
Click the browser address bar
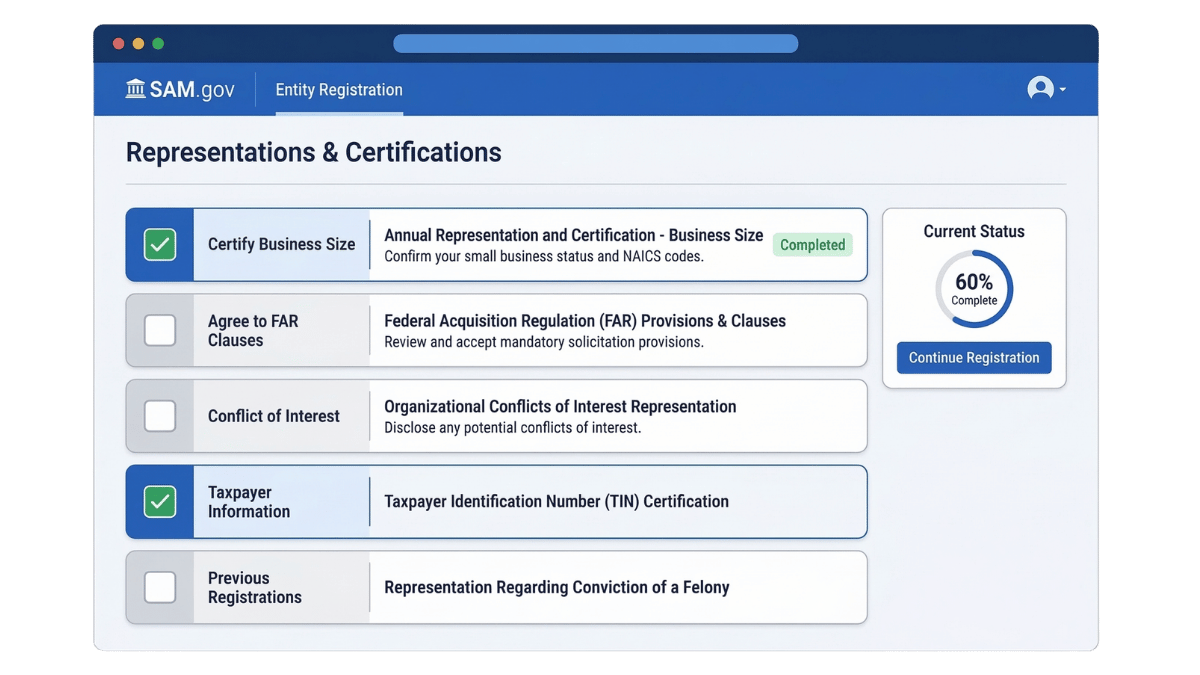point(596,43)
